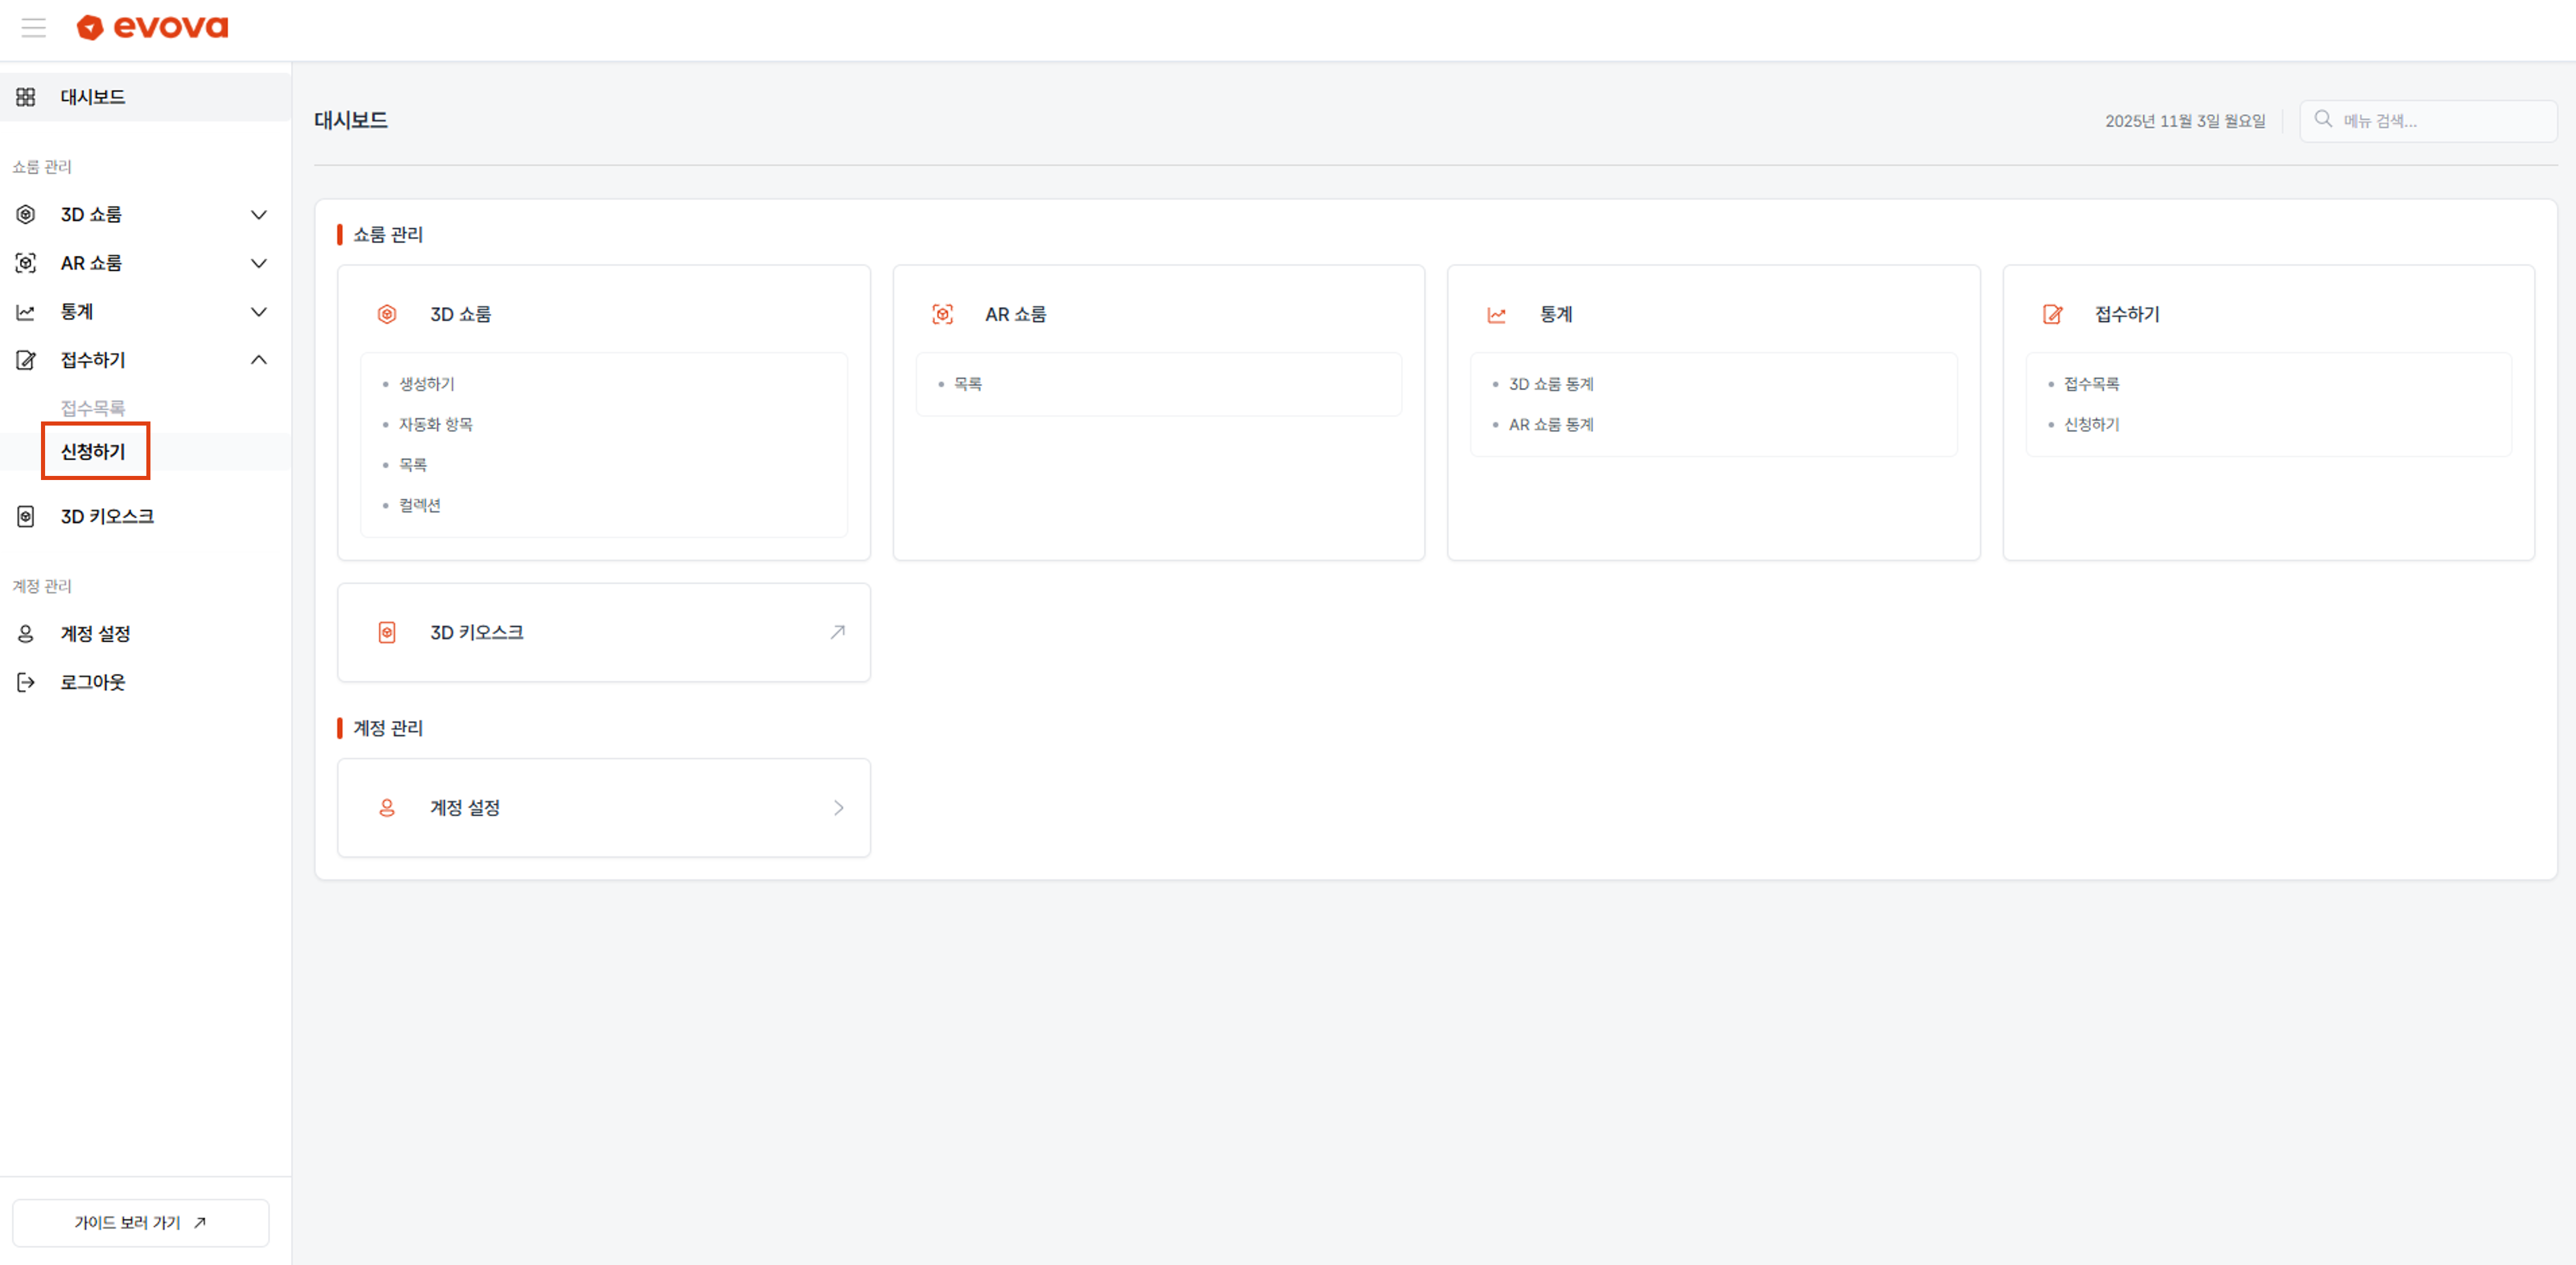This screenshot has width=2576, height=1265.
Task: Expand the AR 쇼룸 sidebar menu
Action: [258, 263]
